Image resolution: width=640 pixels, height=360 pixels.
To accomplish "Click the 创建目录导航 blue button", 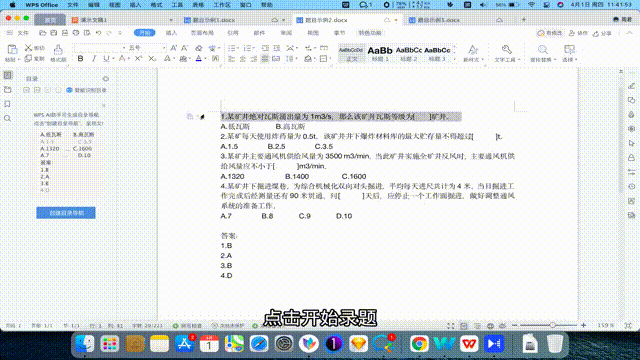I will coord(66,213).
